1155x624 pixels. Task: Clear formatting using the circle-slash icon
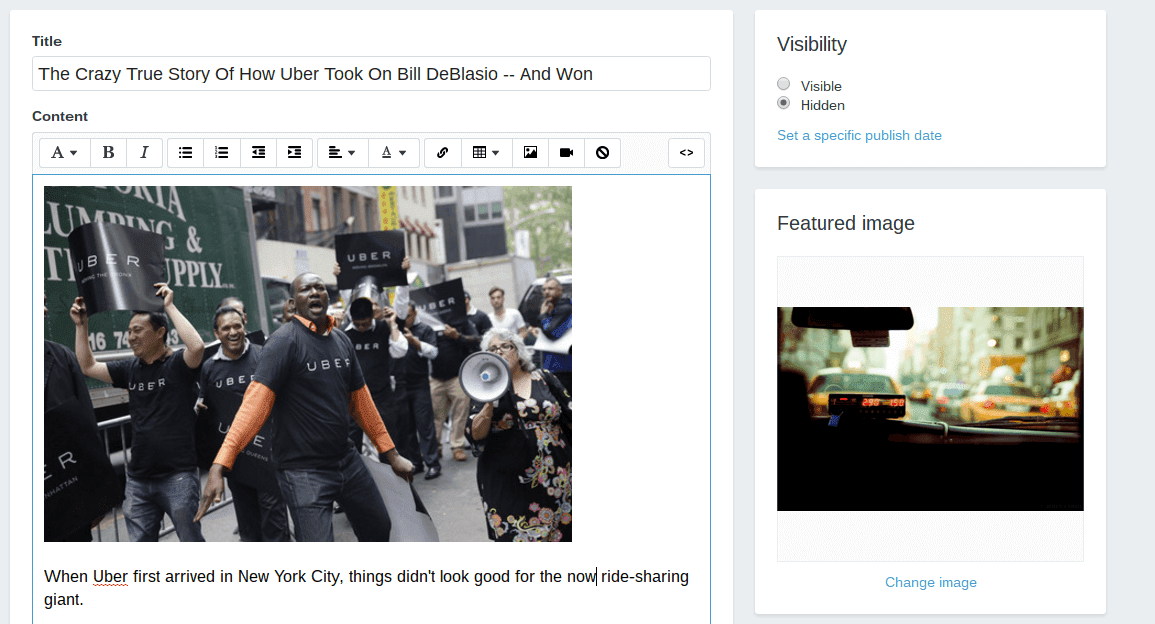[603, 153]
